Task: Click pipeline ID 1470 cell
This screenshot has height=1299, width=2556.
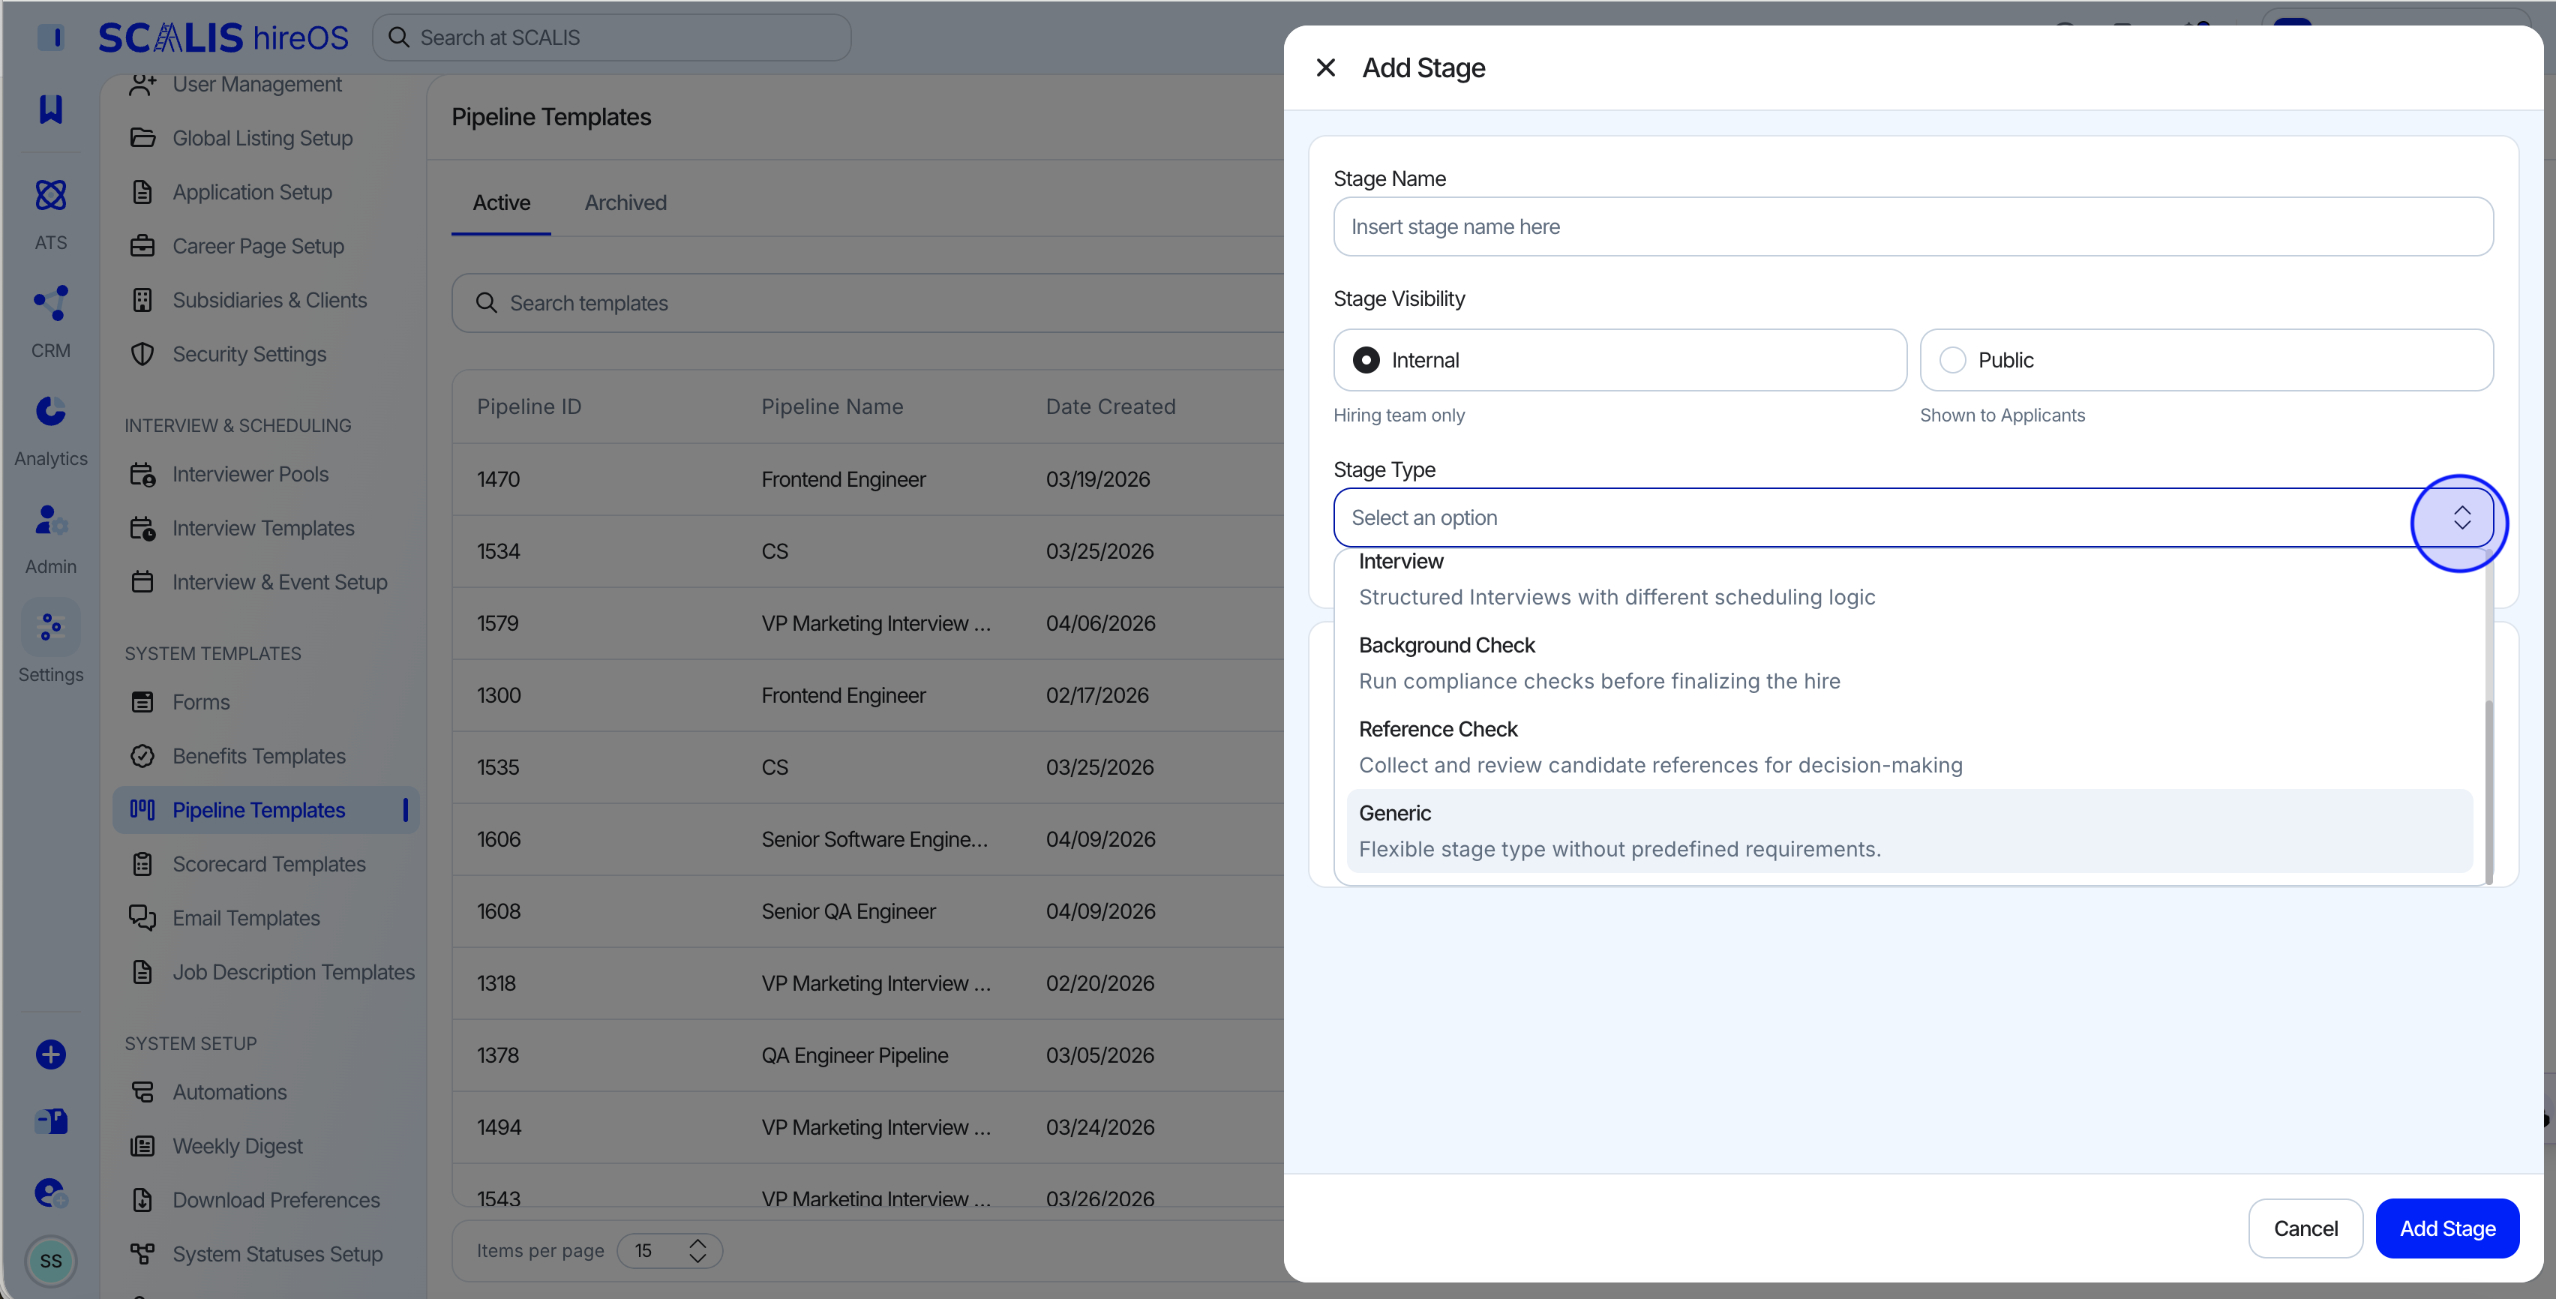Action: (x=498, y=479)
